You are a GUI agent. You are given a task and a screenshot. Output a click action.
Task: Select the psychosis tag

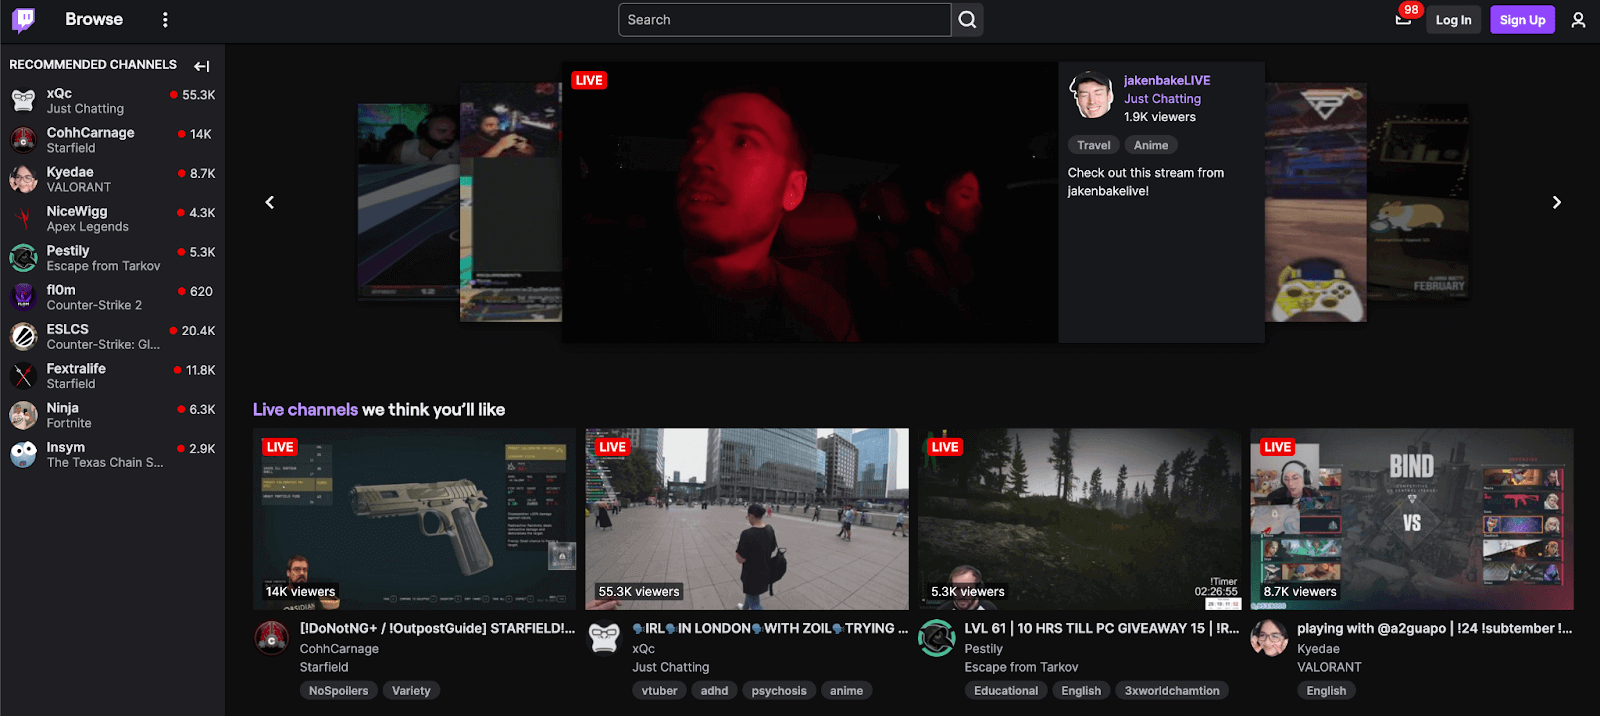[x=779, y=691]
